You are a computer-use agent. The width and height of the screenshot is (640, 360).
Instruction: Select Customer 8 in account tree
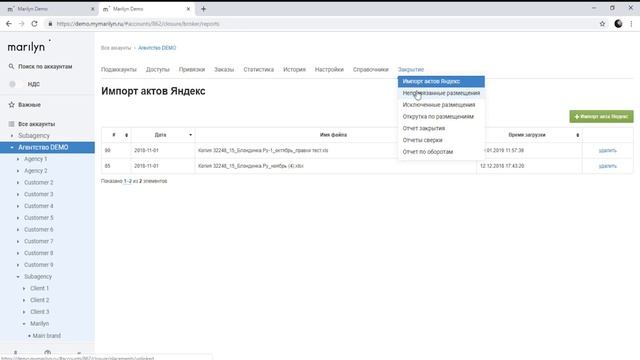tap(38, 253)
